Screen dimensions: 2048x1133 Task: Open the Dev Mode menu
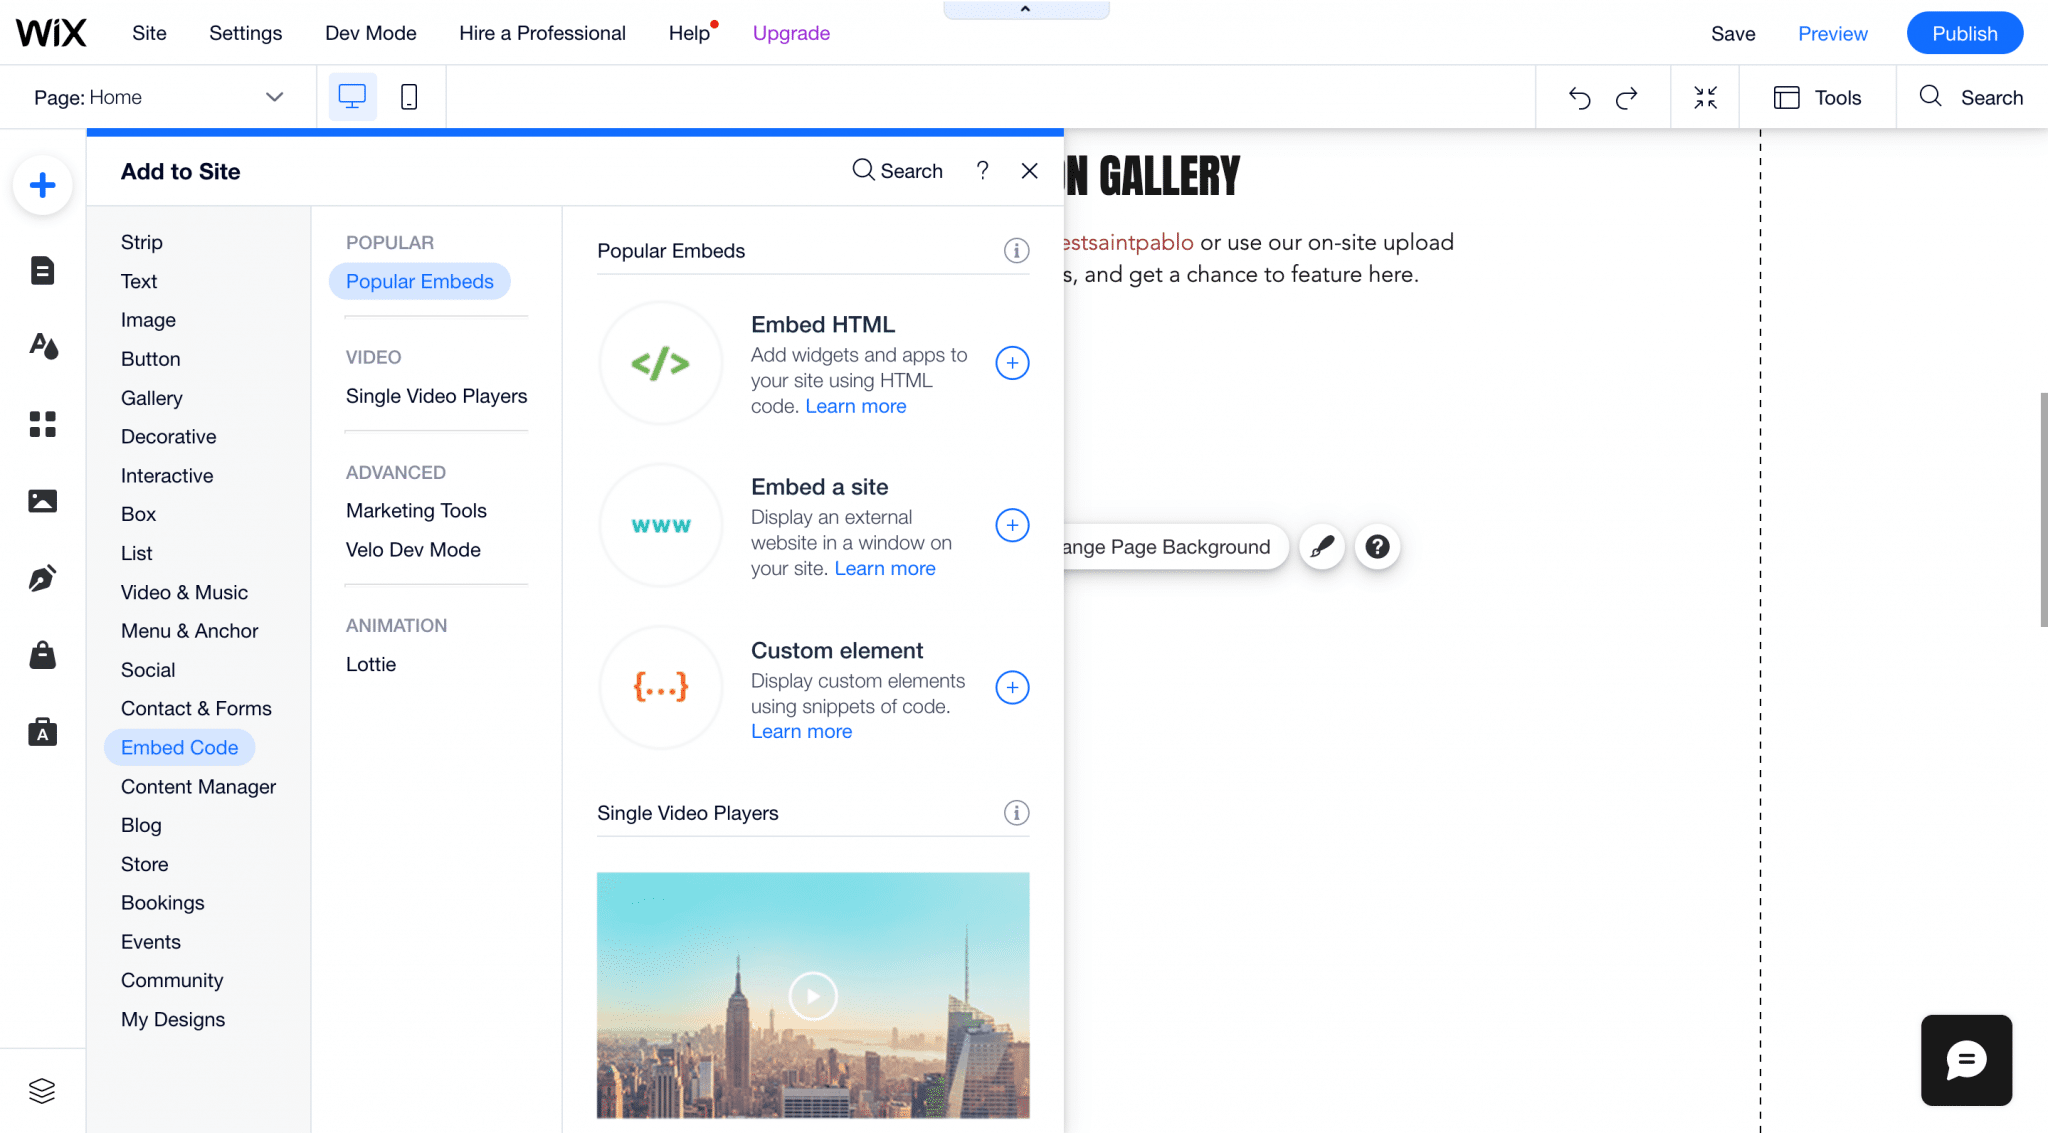pos(370,33)
